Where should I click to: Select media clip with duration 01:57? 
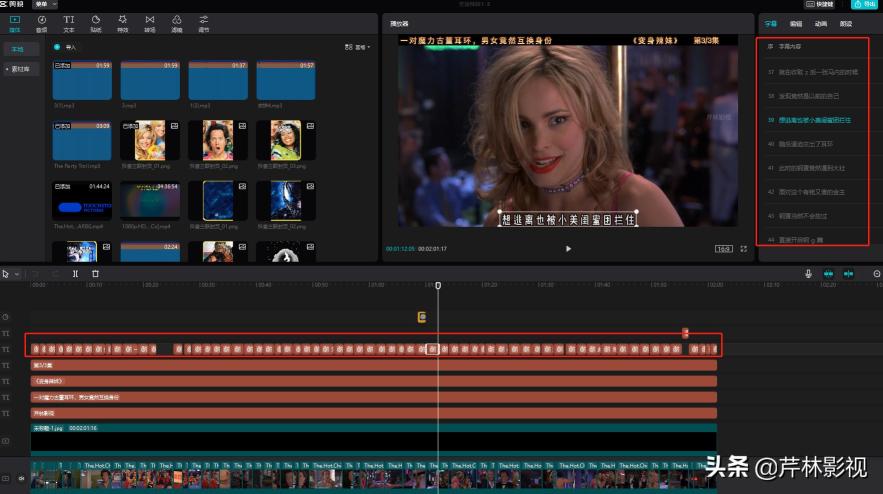(x=286, y=81)
